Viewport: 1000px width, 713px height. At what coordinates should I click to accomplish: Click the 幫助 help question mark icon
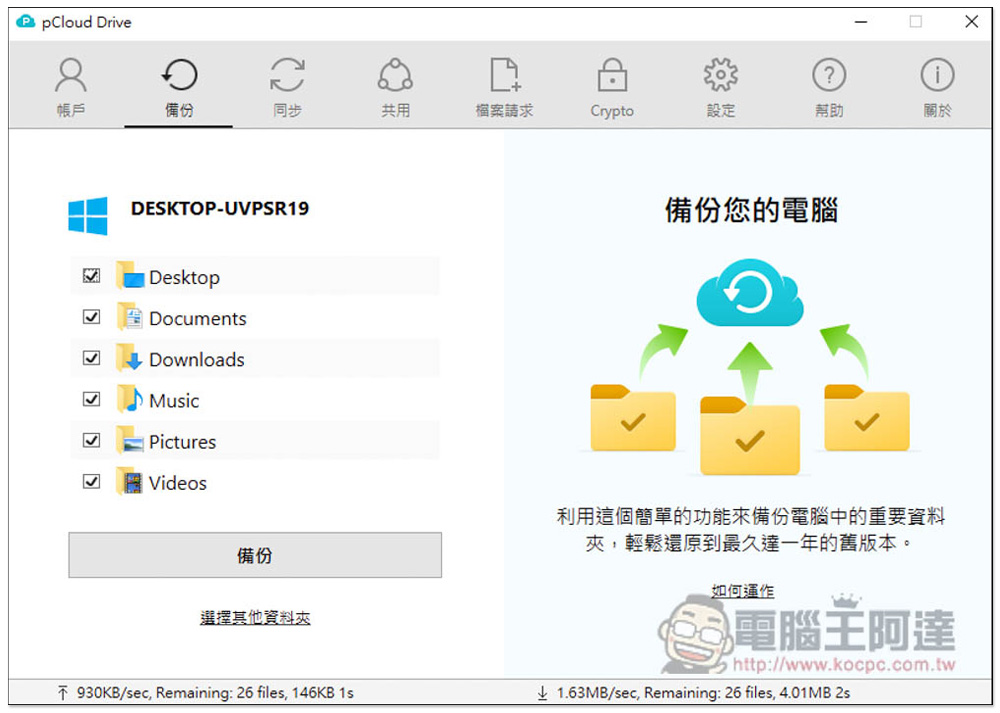click(x=829, y=75)
